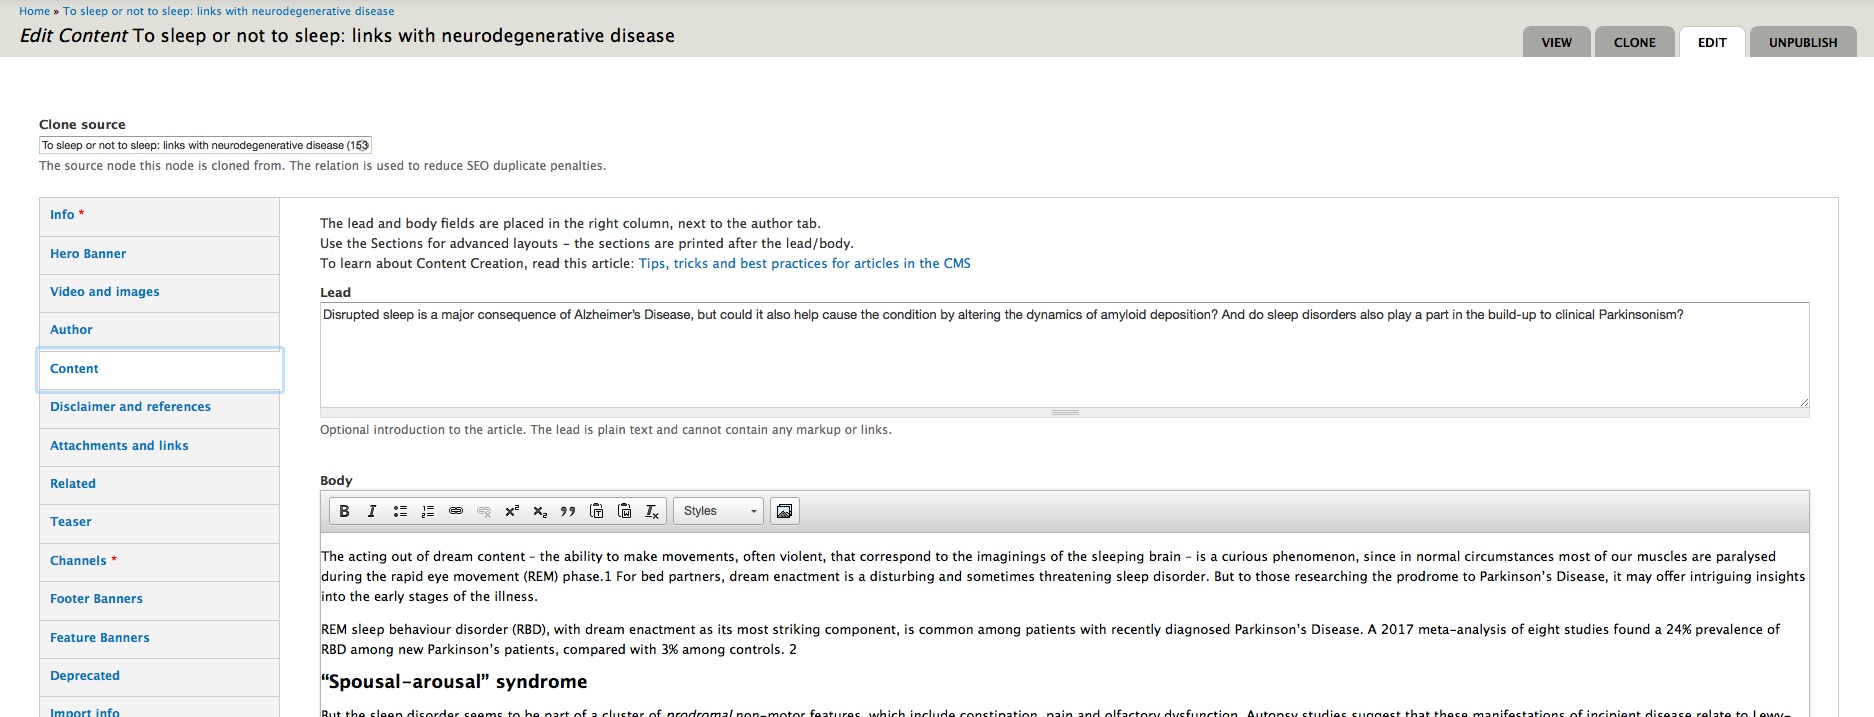Screen dimensions: 1874x717
Task: Open the Styles dropdown
Action: [718, 511]
